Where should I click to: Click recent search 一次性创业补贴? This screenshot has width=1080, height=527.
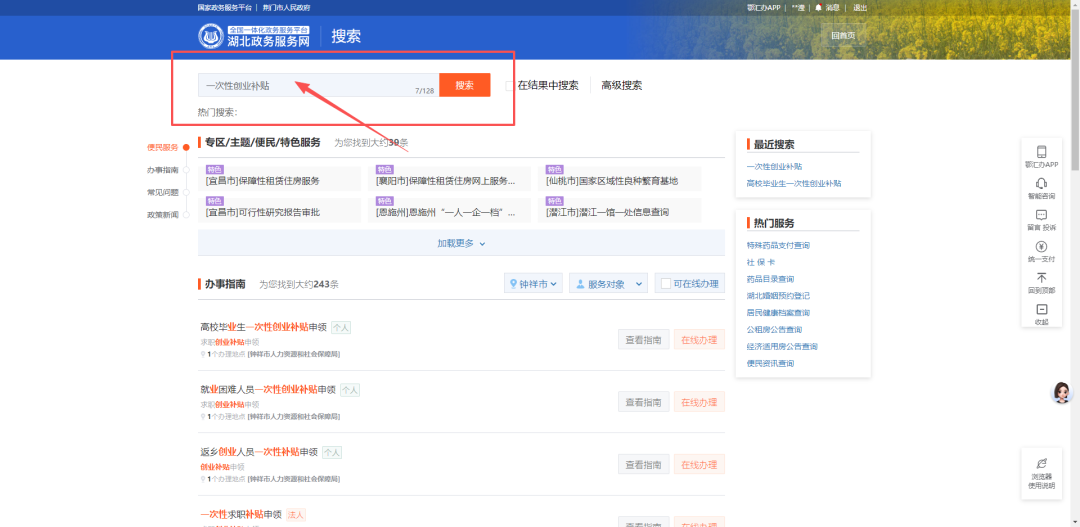774,167
